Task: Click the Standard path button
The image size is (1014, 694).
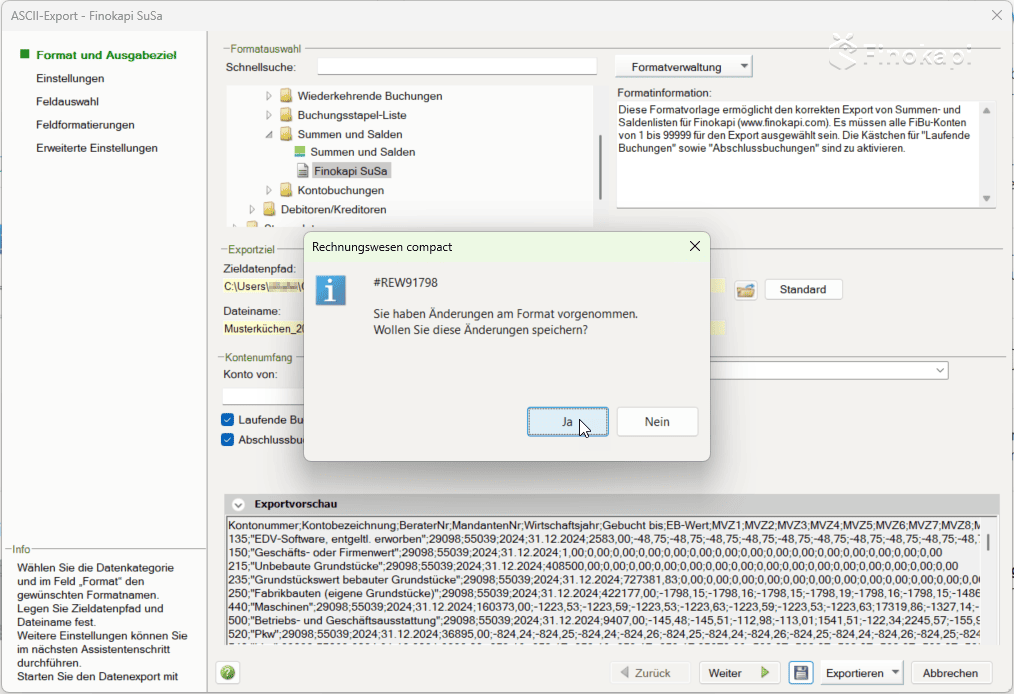Action: pyautogui.click(x=803, y=289)
